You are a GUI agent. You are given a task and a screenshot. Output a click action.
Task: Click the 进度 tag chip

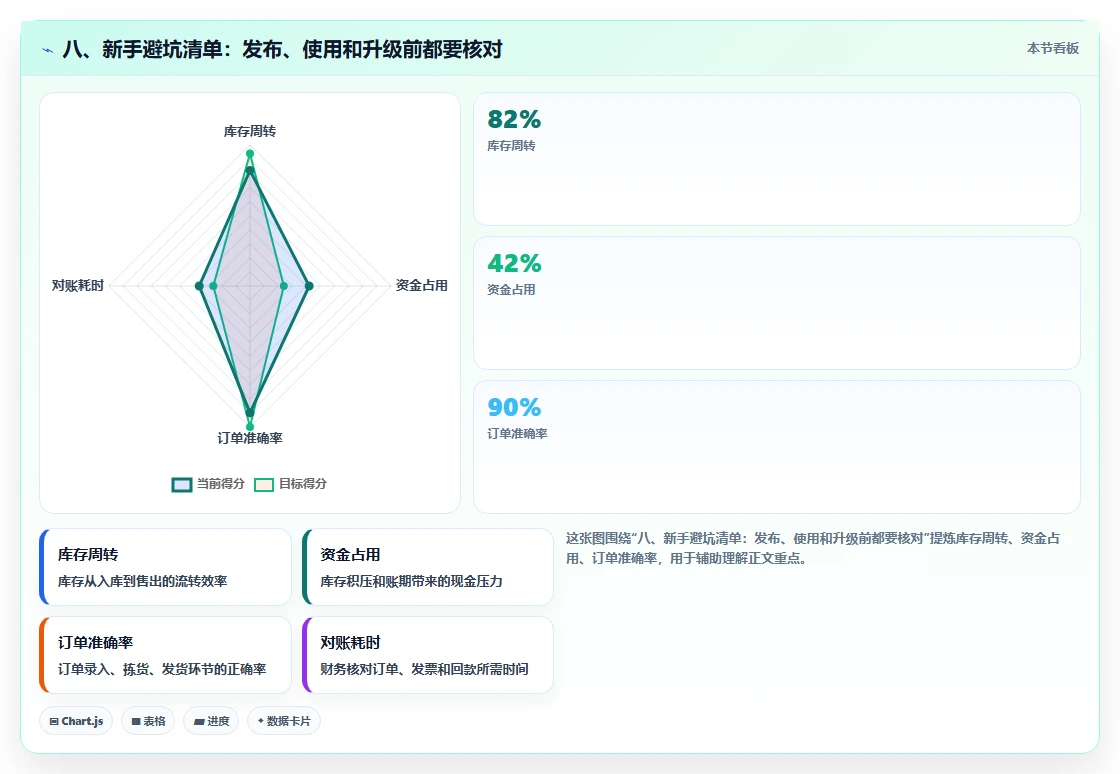[211, 721]
